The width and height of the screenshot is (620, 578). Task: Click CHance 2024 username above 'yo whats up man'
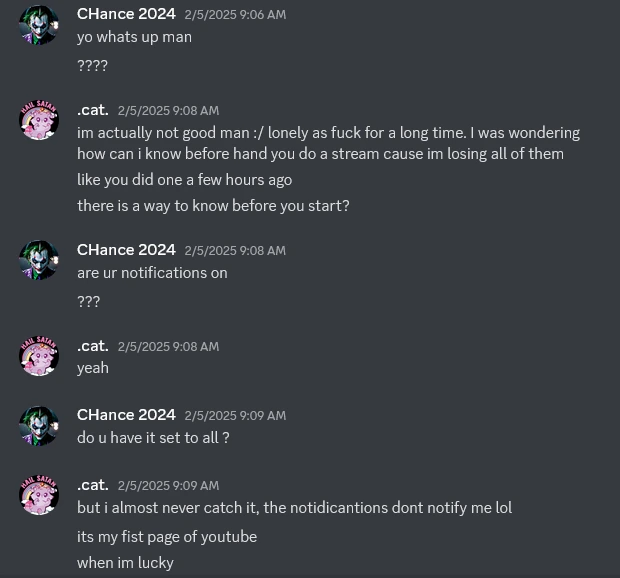pos(126,14)
